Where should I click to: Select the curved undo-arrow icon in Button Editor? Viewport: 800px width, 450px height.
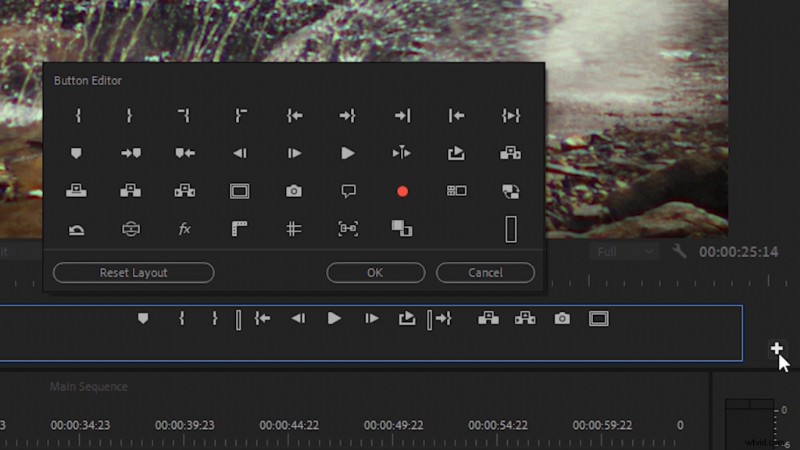click(77, 230)
